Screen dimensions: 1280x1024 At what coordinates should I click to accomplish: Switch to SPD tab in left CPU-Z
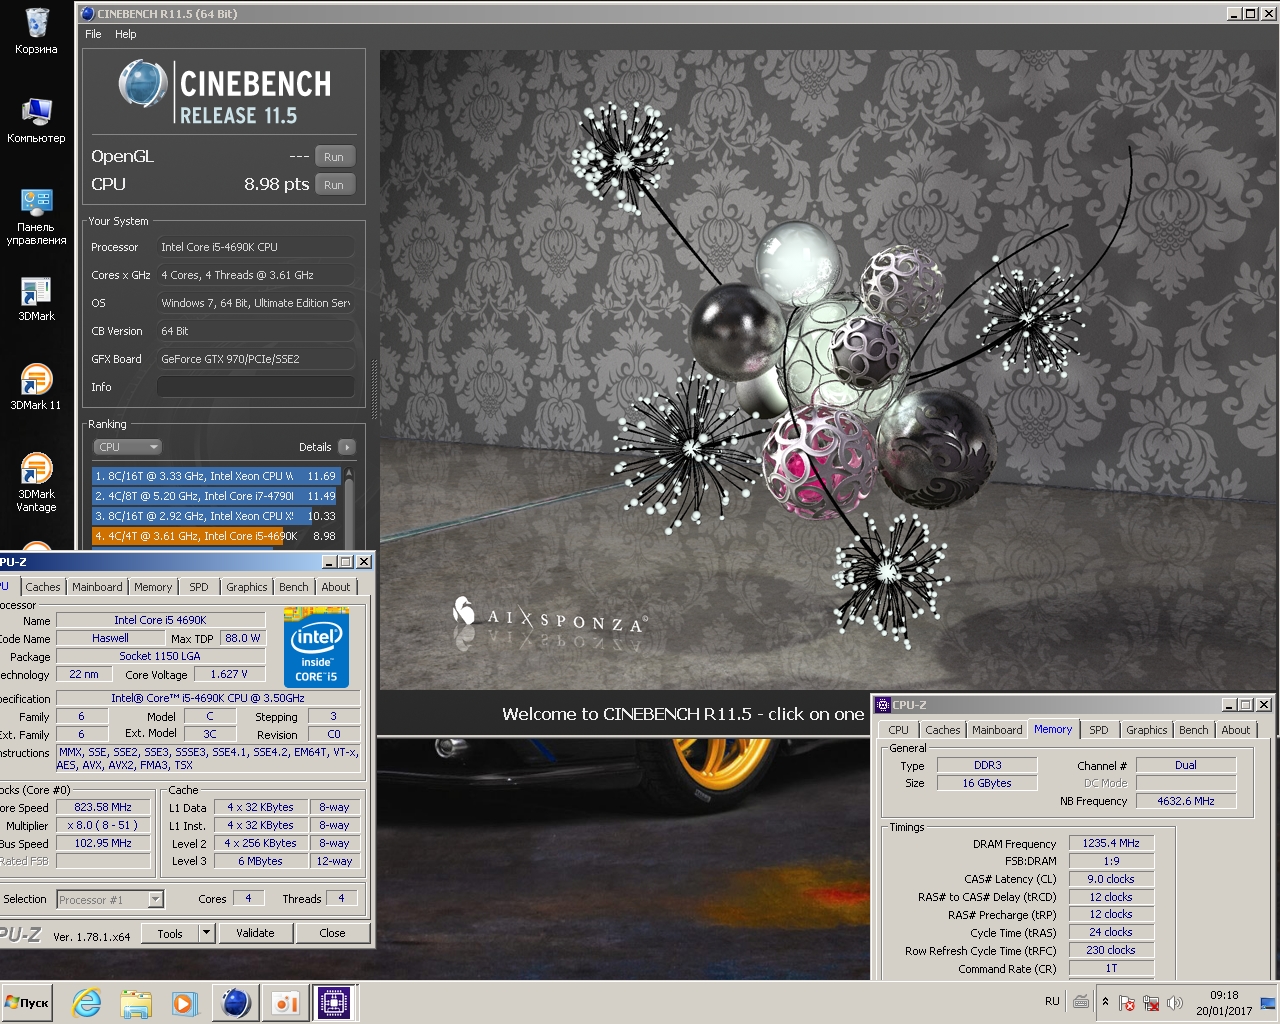(199, 587)
